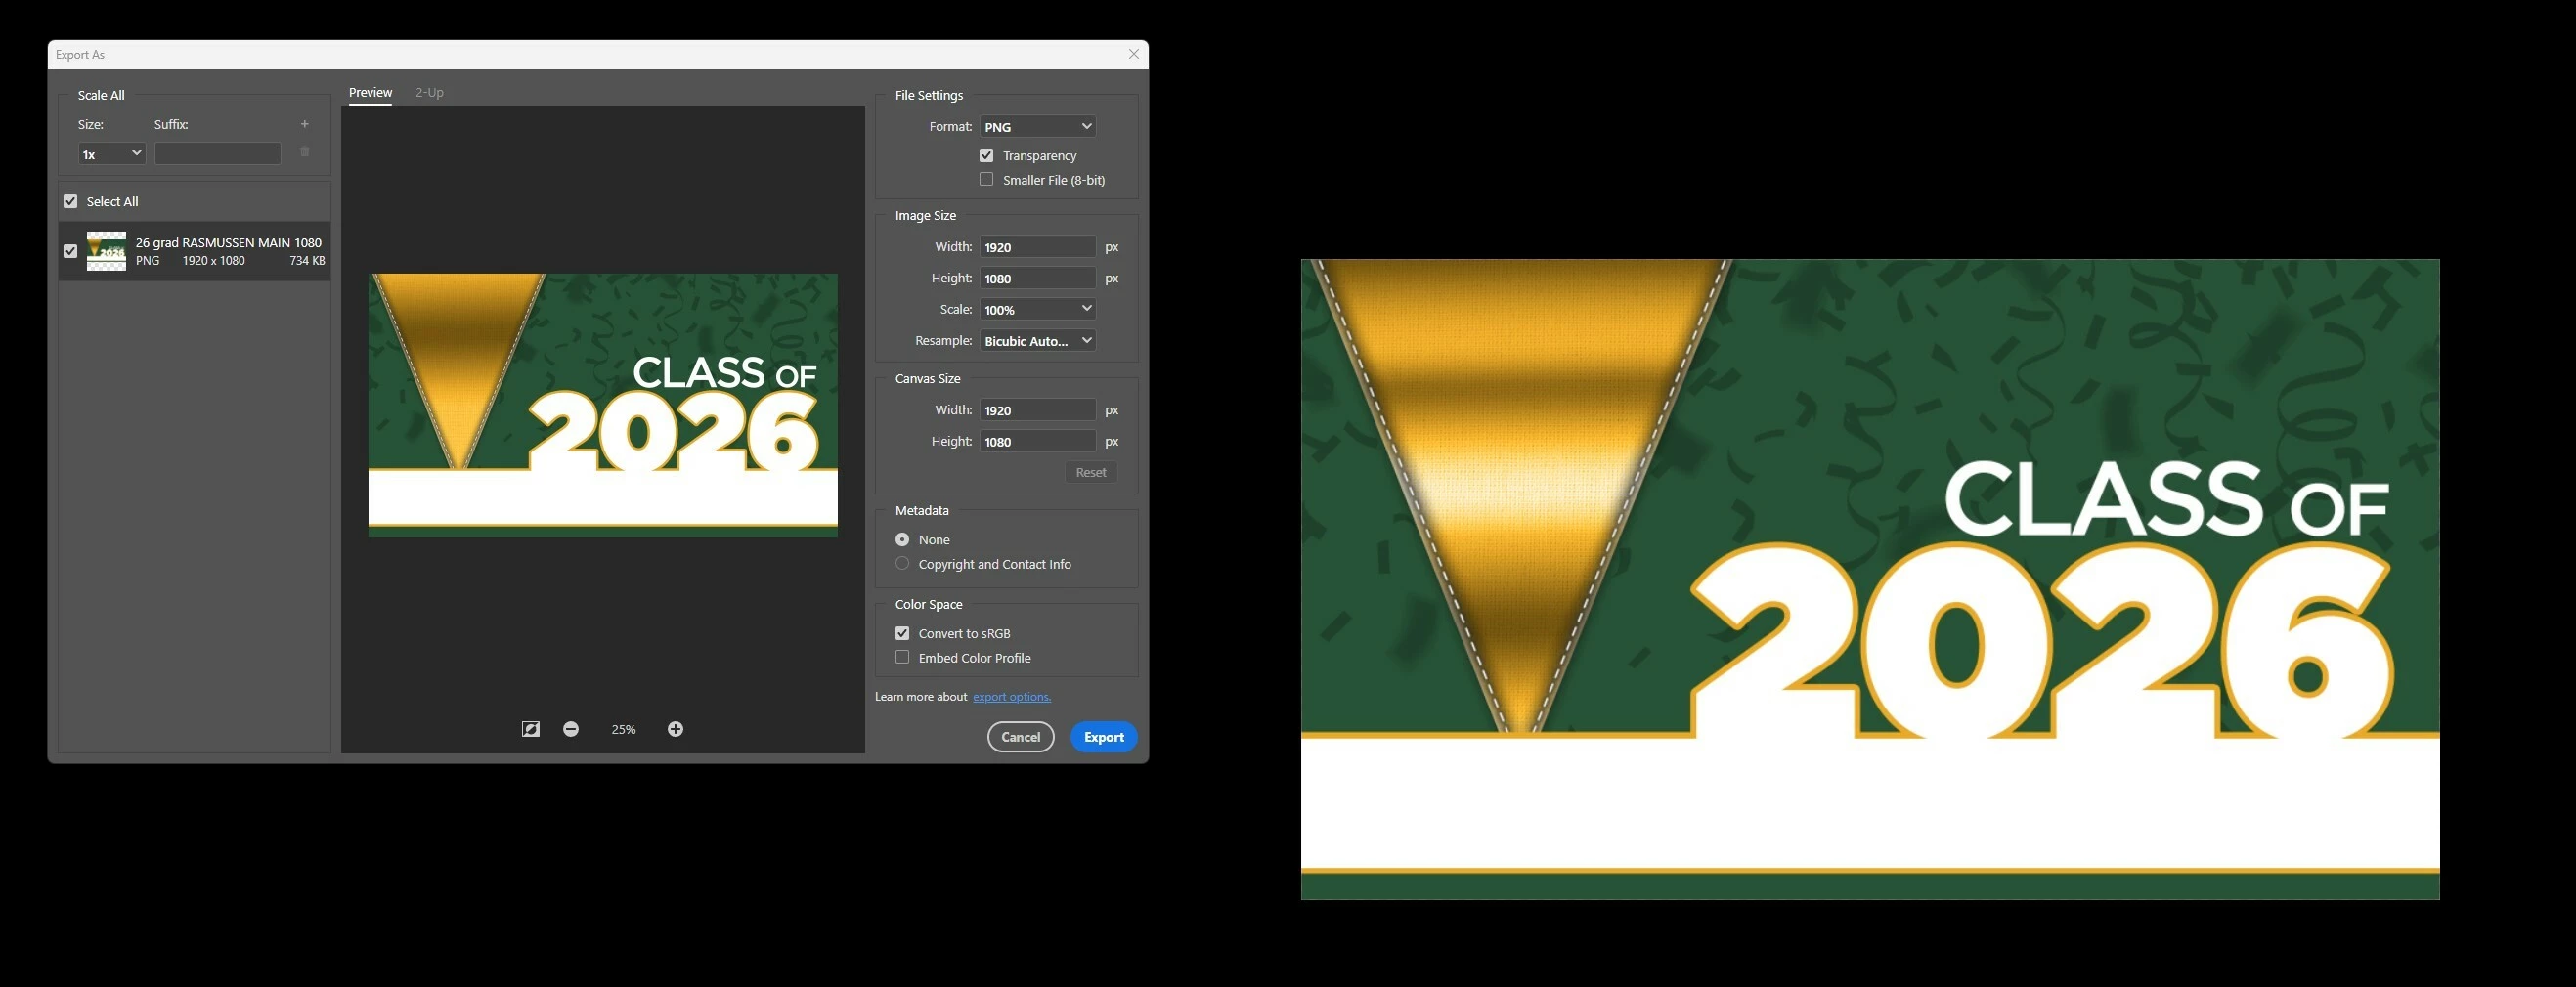Click the File Settings section heading
The image size is (2576, 987).
click(929, 95)
